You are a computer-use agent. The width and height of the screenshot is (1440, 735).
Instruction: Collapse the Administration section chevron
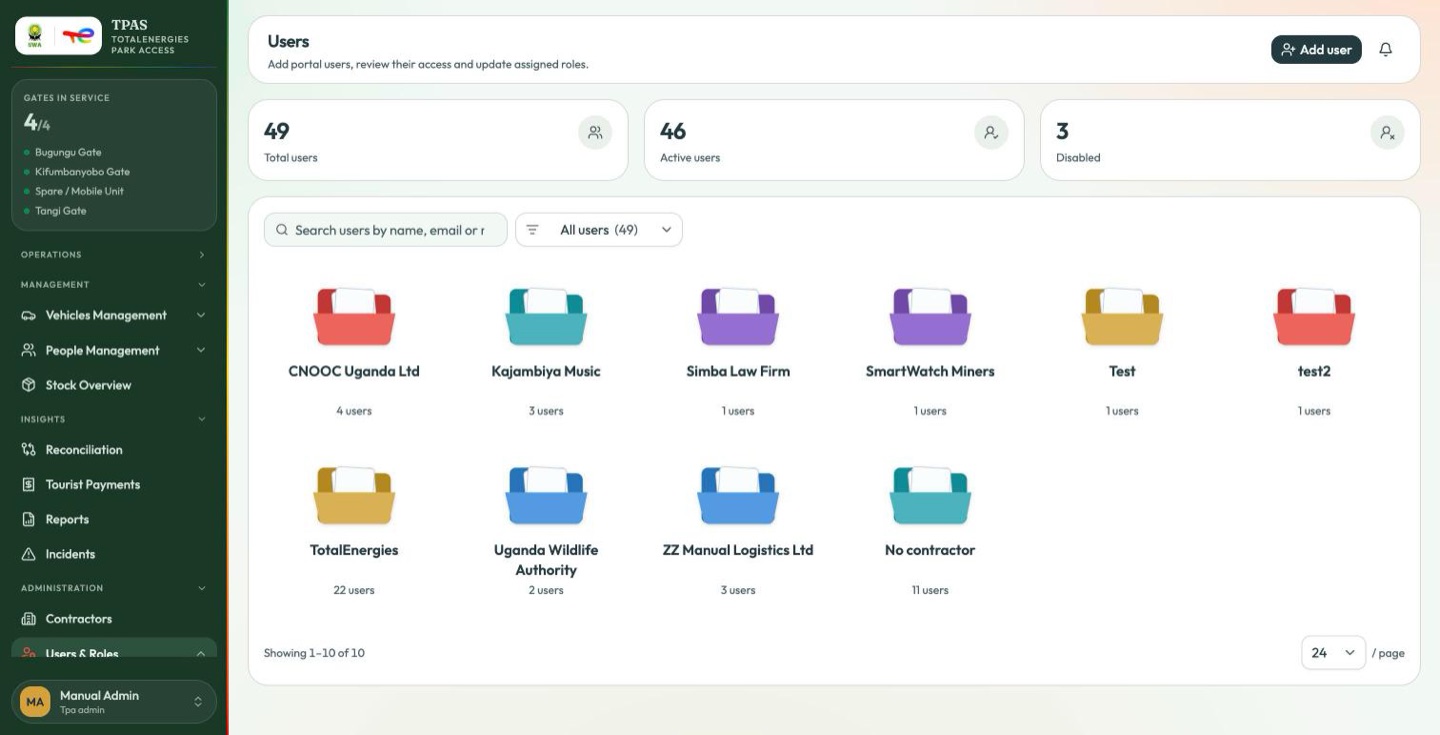point(201,588)
